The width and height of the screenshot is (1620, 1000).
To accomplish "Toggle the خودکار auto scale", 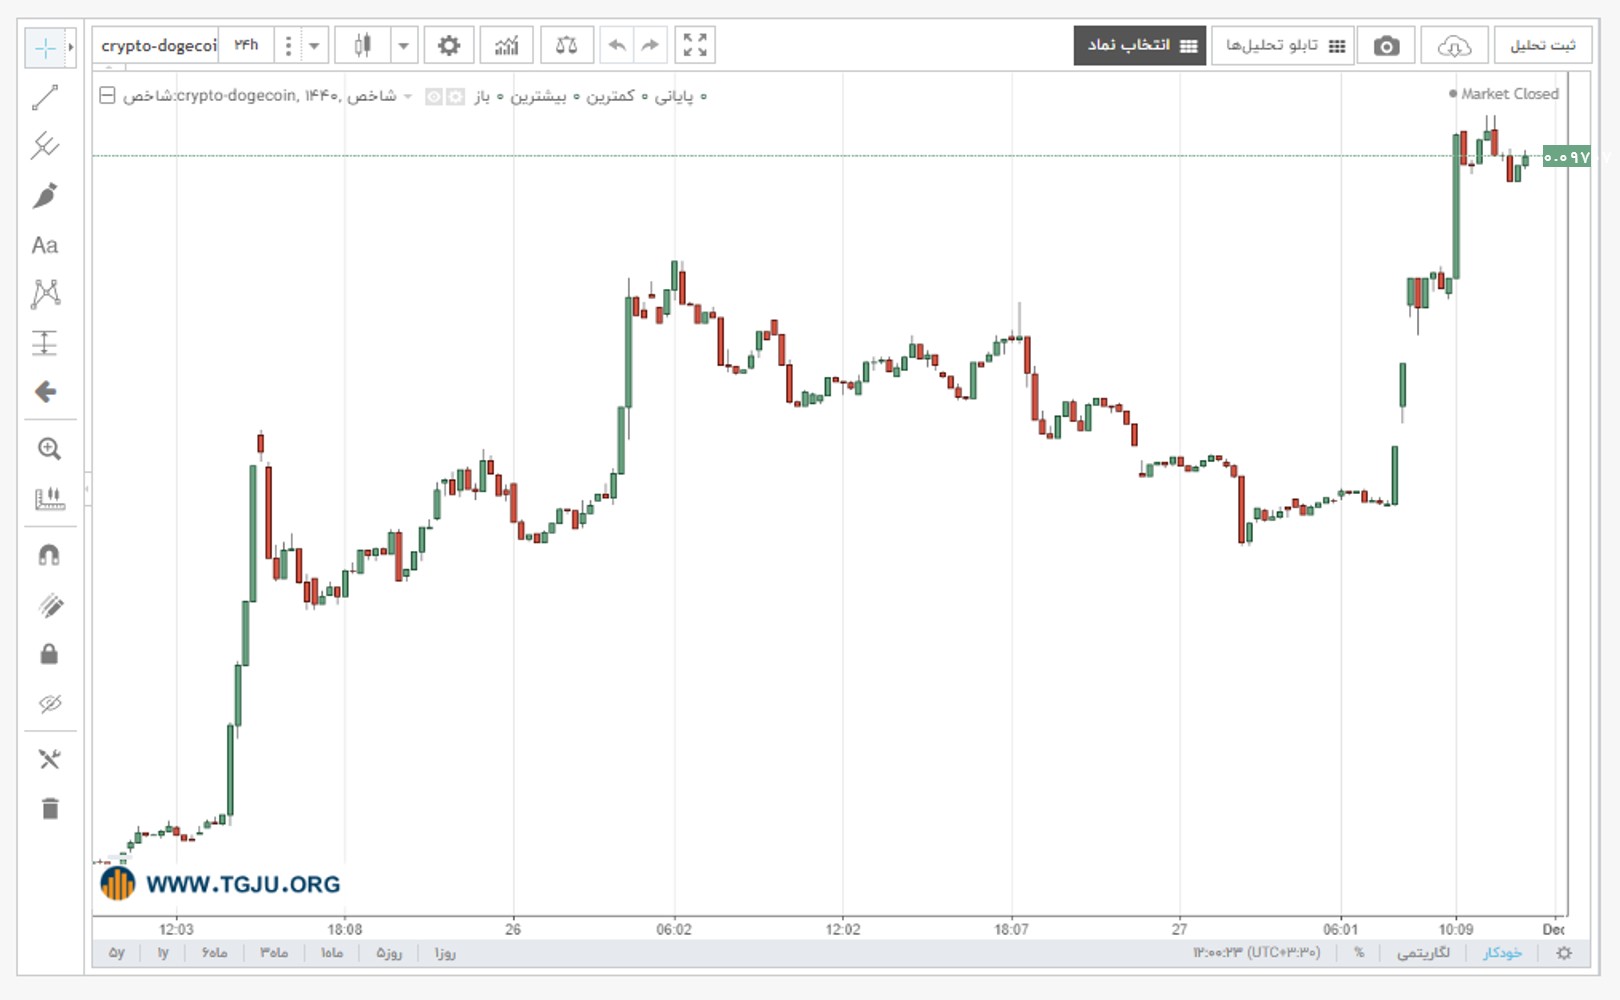I will pyautogui.click(x=1502, y=953).
